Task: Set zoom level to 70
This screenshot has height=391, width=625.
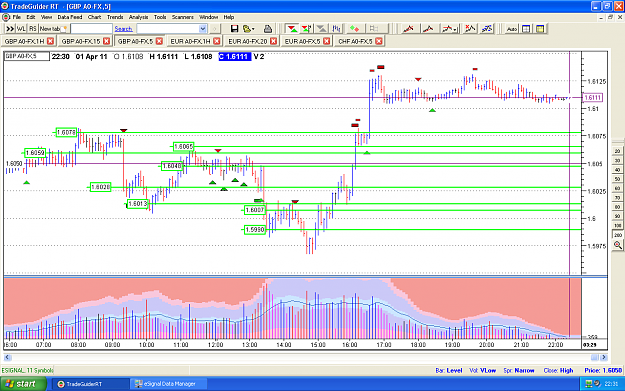Action: (617, 198)
